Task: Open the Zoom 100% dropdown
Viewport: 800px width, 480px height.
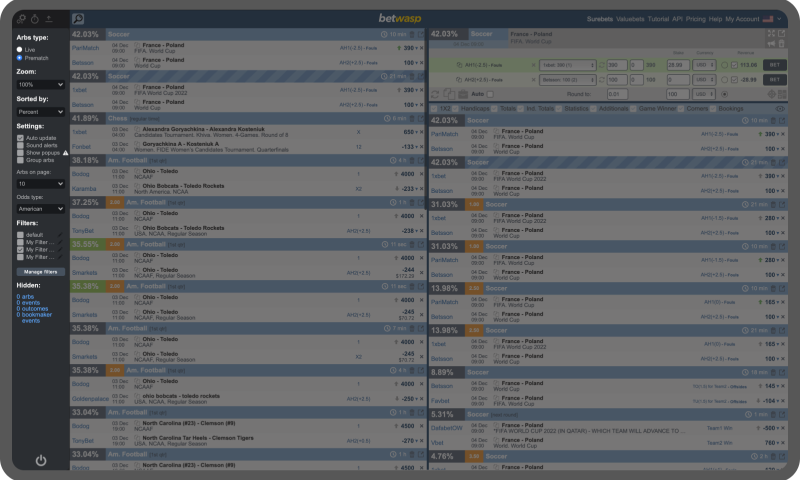Action: pos(40,85)
